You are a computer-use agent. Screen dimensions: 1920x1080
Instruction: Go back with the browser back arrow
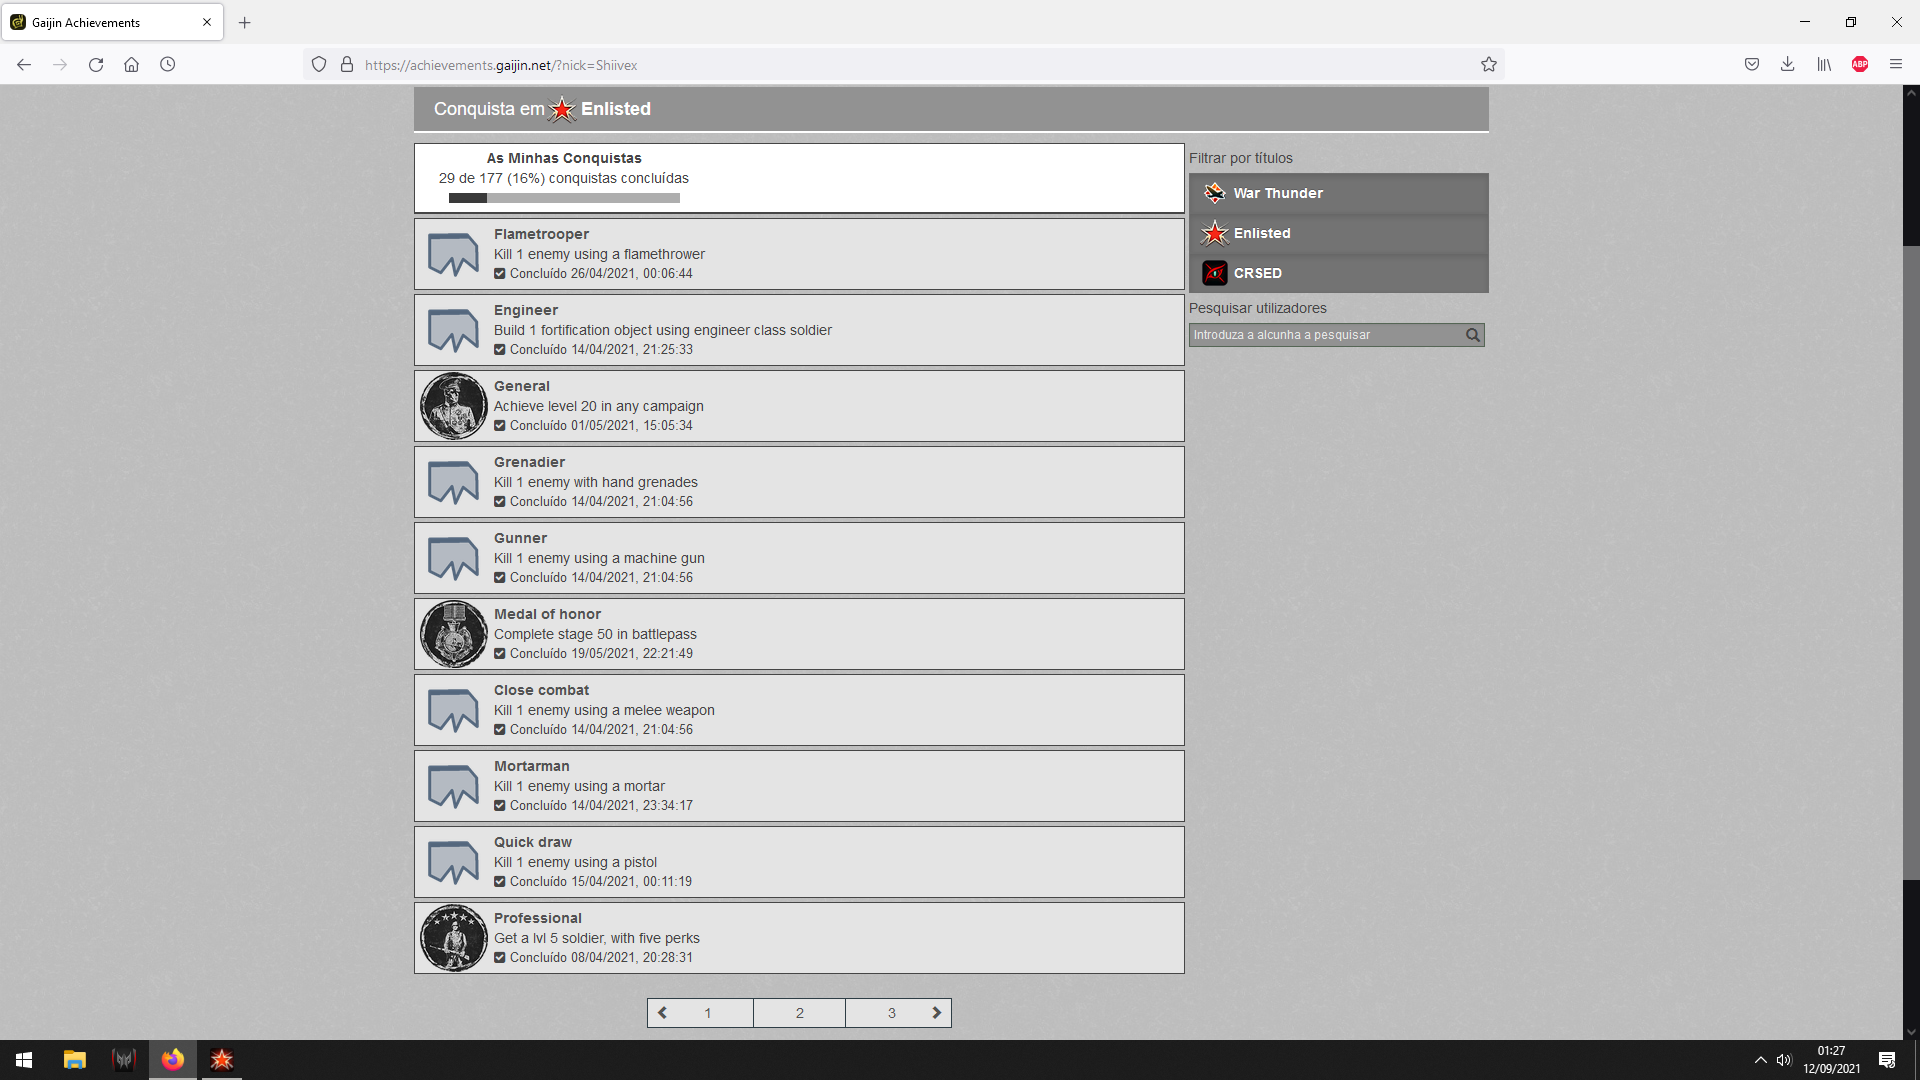pos(24,65)
